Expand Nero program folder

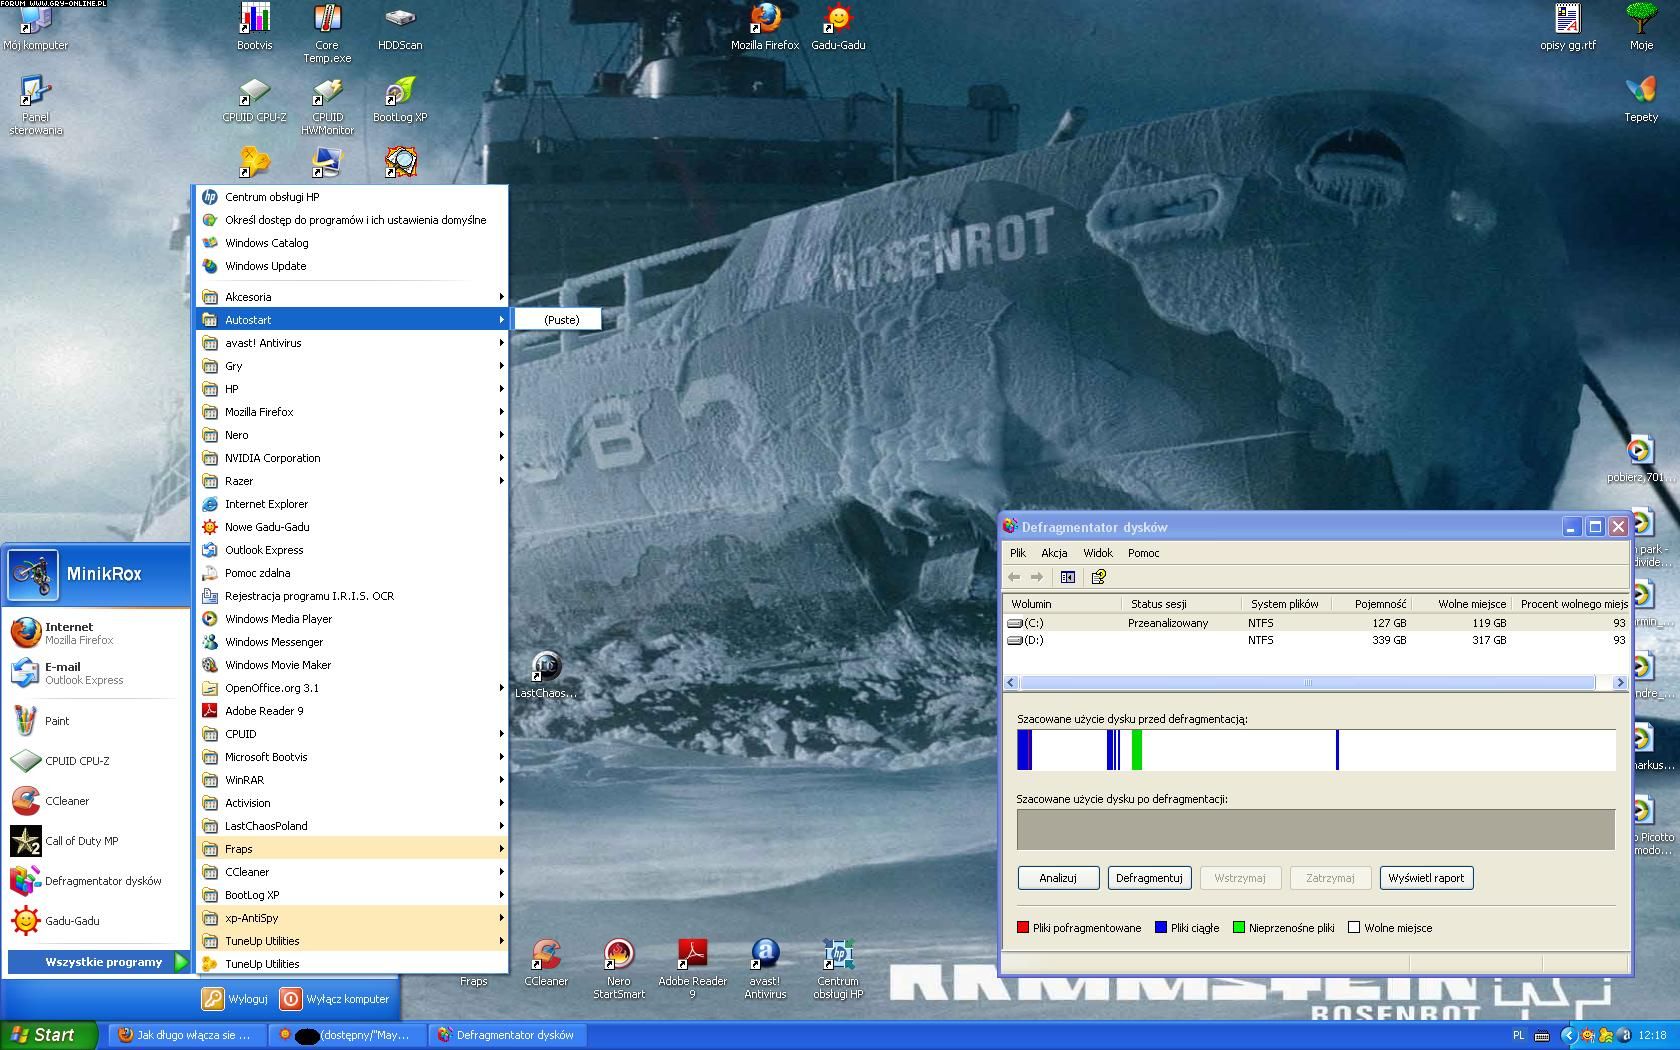(353, 435)
